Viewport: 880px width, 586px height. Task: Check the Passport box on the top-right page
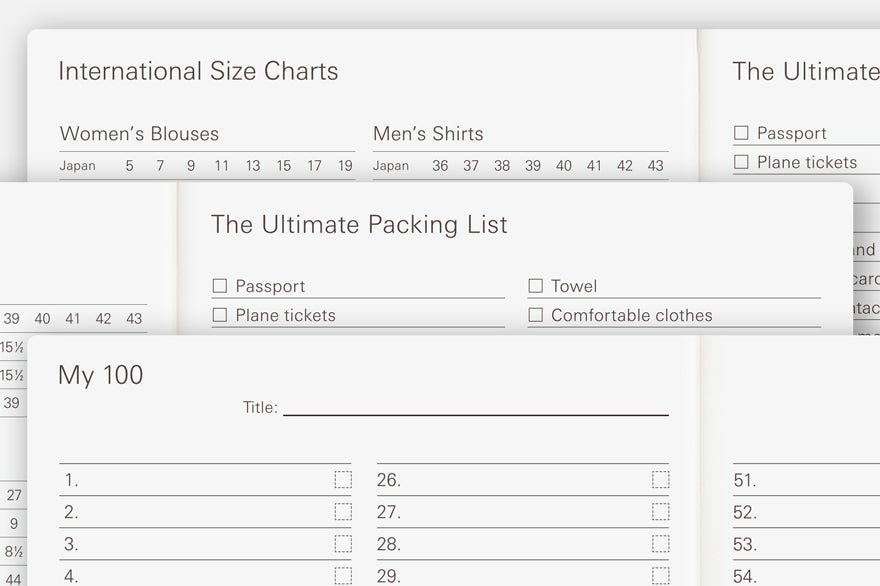pyautogui.click(x=741, y=133)
